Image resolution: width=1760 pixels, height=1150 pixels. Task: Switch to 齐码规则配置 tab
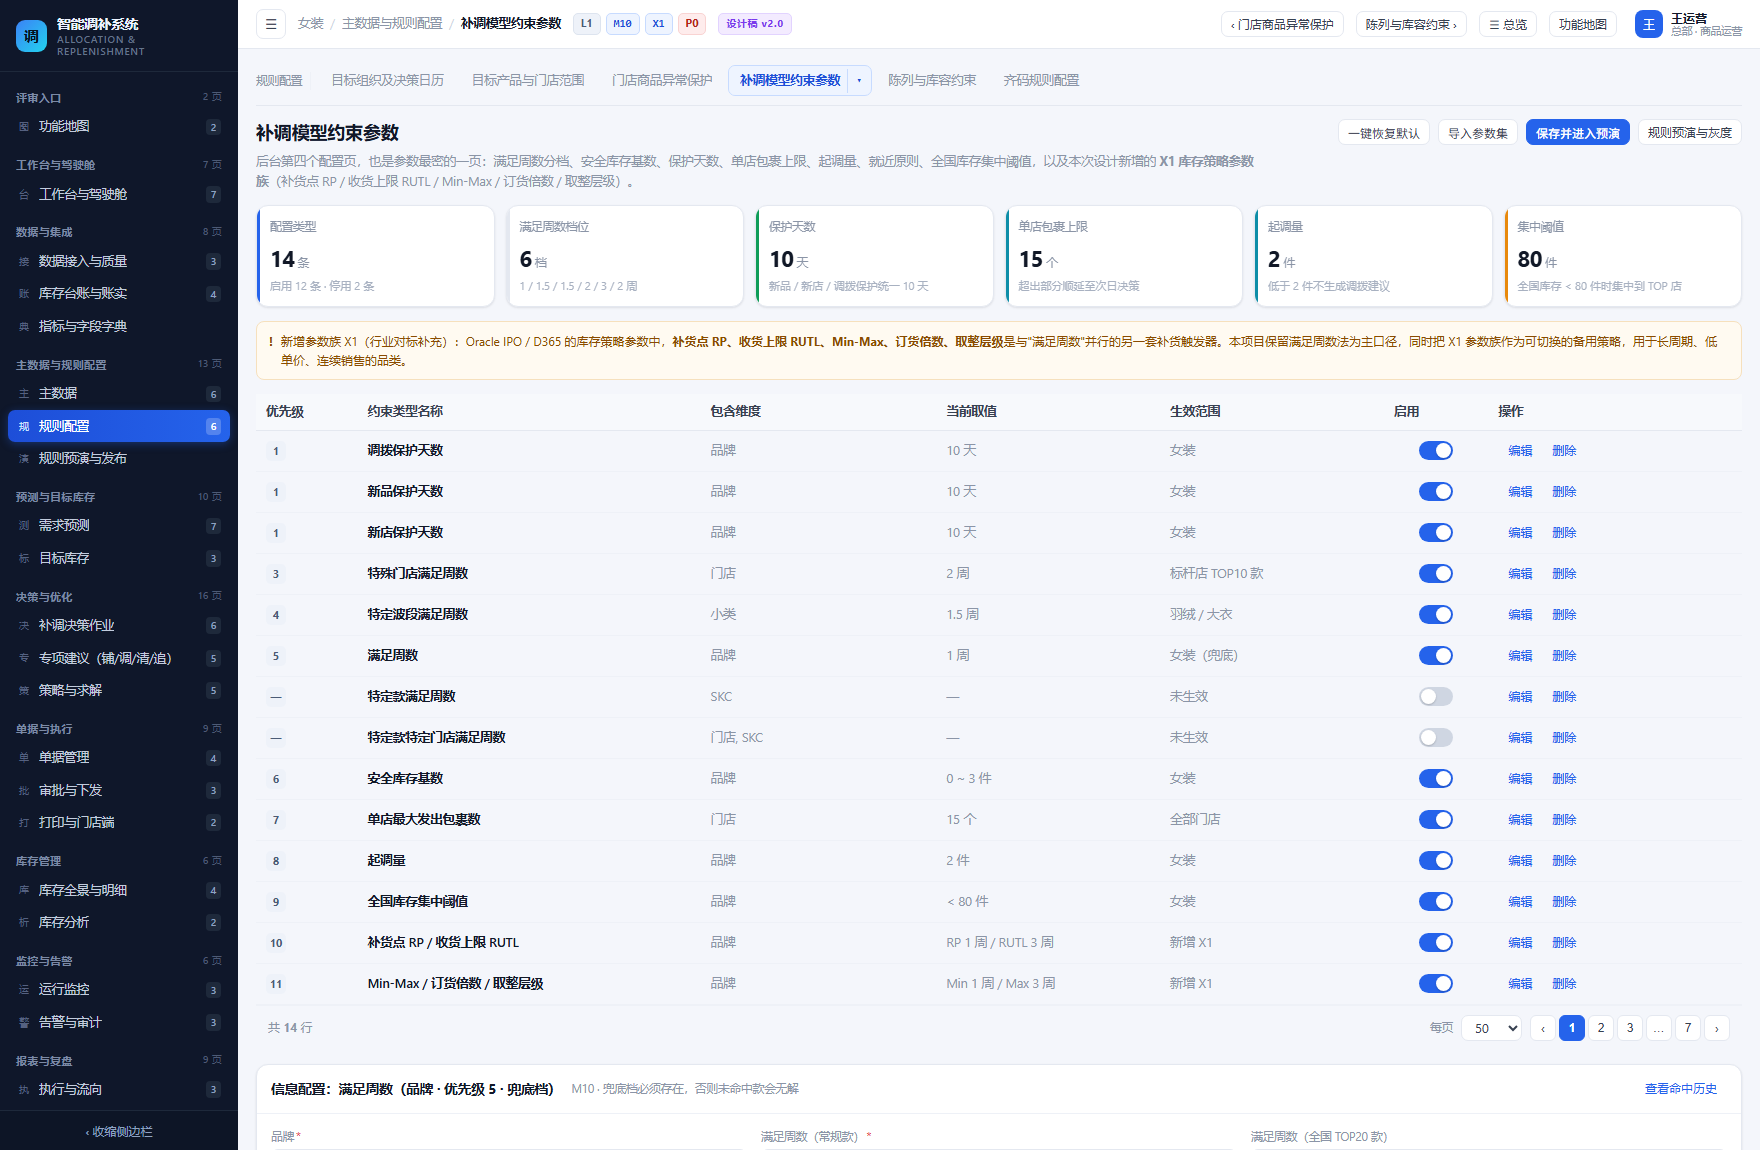click(1041, 81)
